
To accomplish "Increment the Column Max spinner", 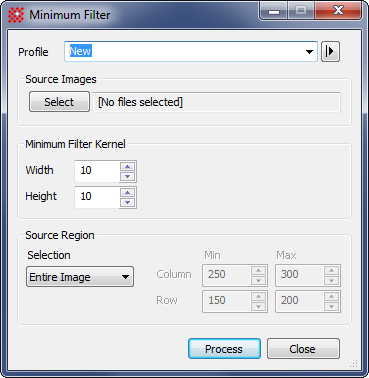I will [x=331, y=270].
